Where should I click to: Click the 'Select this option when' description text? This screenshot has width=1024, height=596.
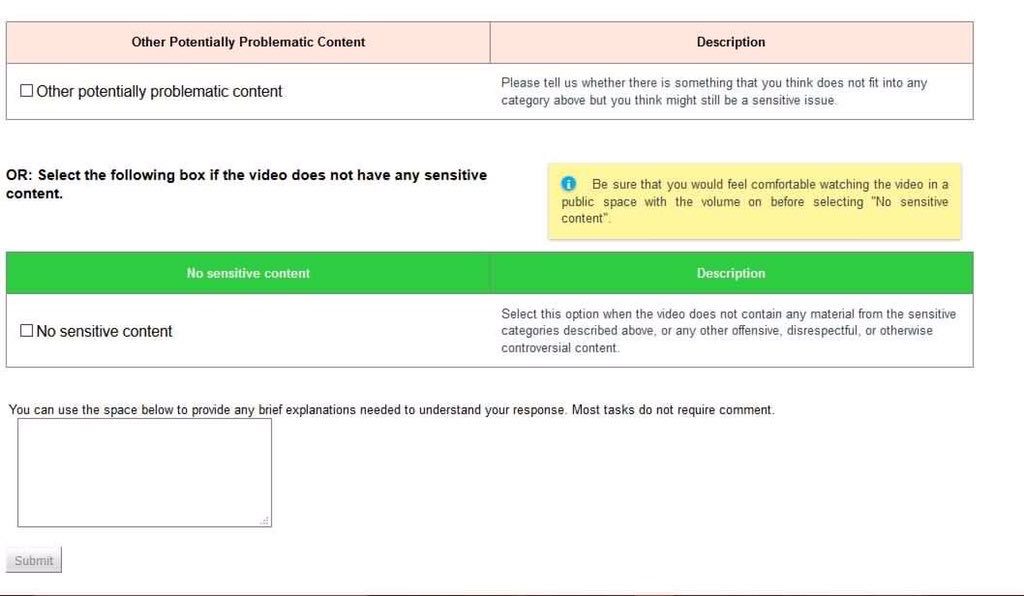tap(728, 314)
